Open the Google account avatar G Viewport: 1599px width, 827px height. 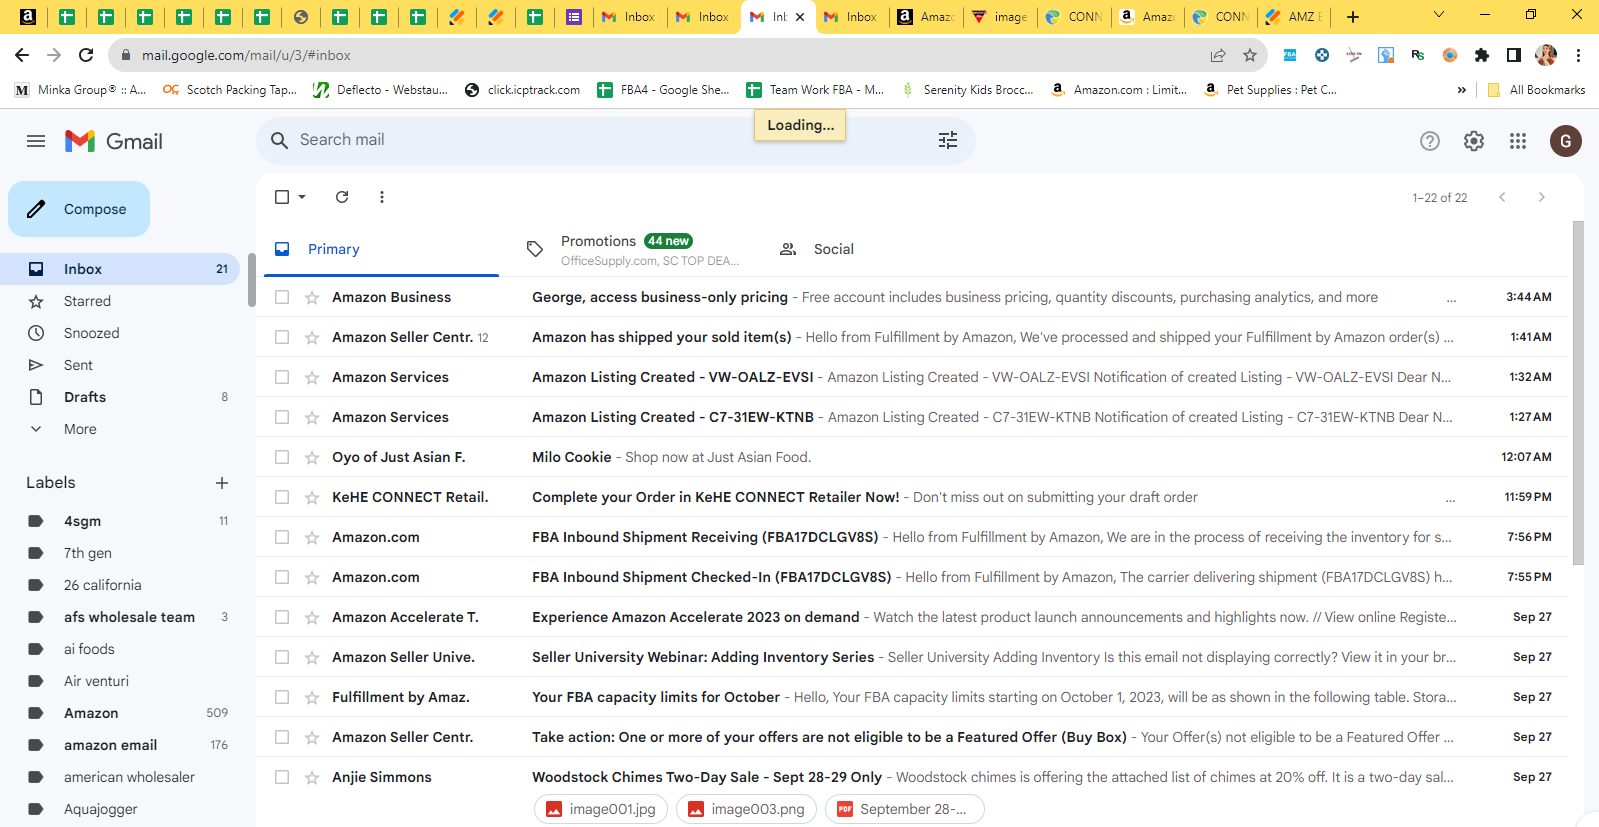[x=1566, y=141]
